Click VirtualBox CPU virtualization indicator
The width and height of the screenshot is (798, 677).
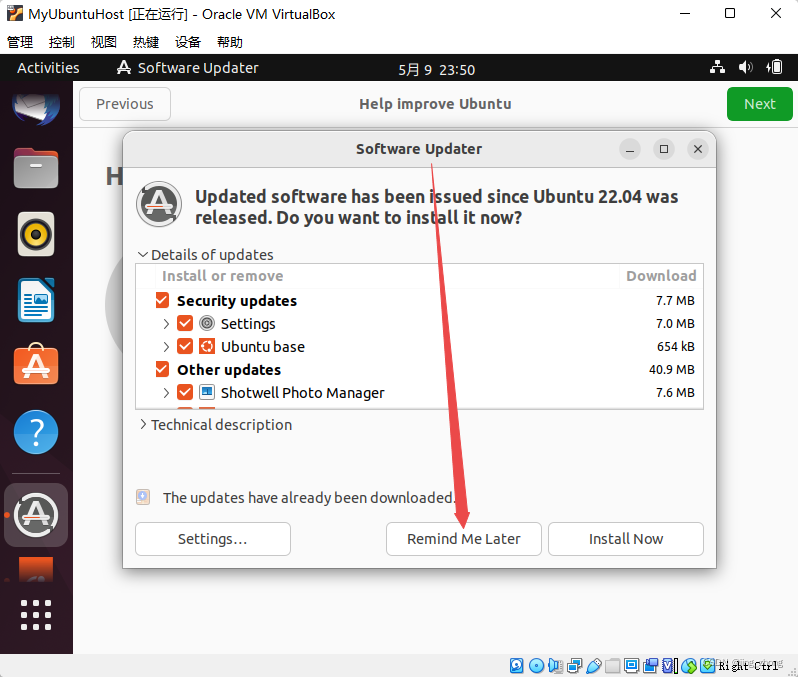[670, 665]
